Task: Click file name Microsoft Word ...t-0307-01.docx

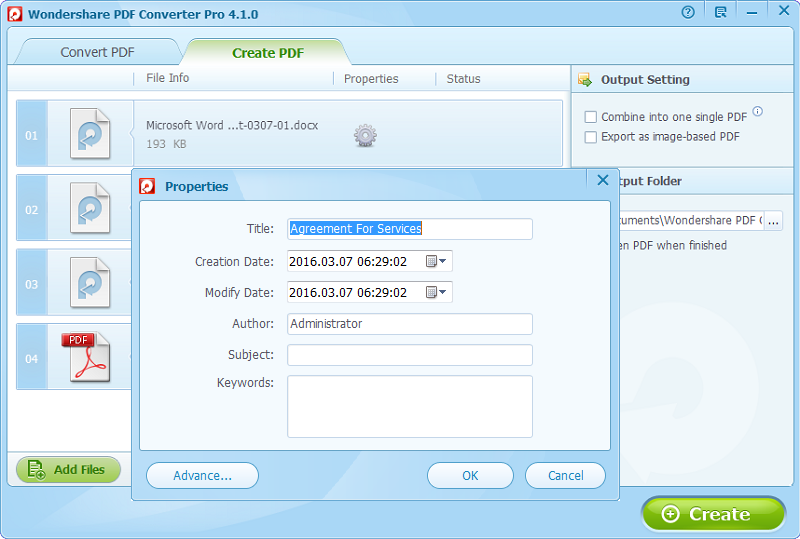Action: (x=232, y=126)
